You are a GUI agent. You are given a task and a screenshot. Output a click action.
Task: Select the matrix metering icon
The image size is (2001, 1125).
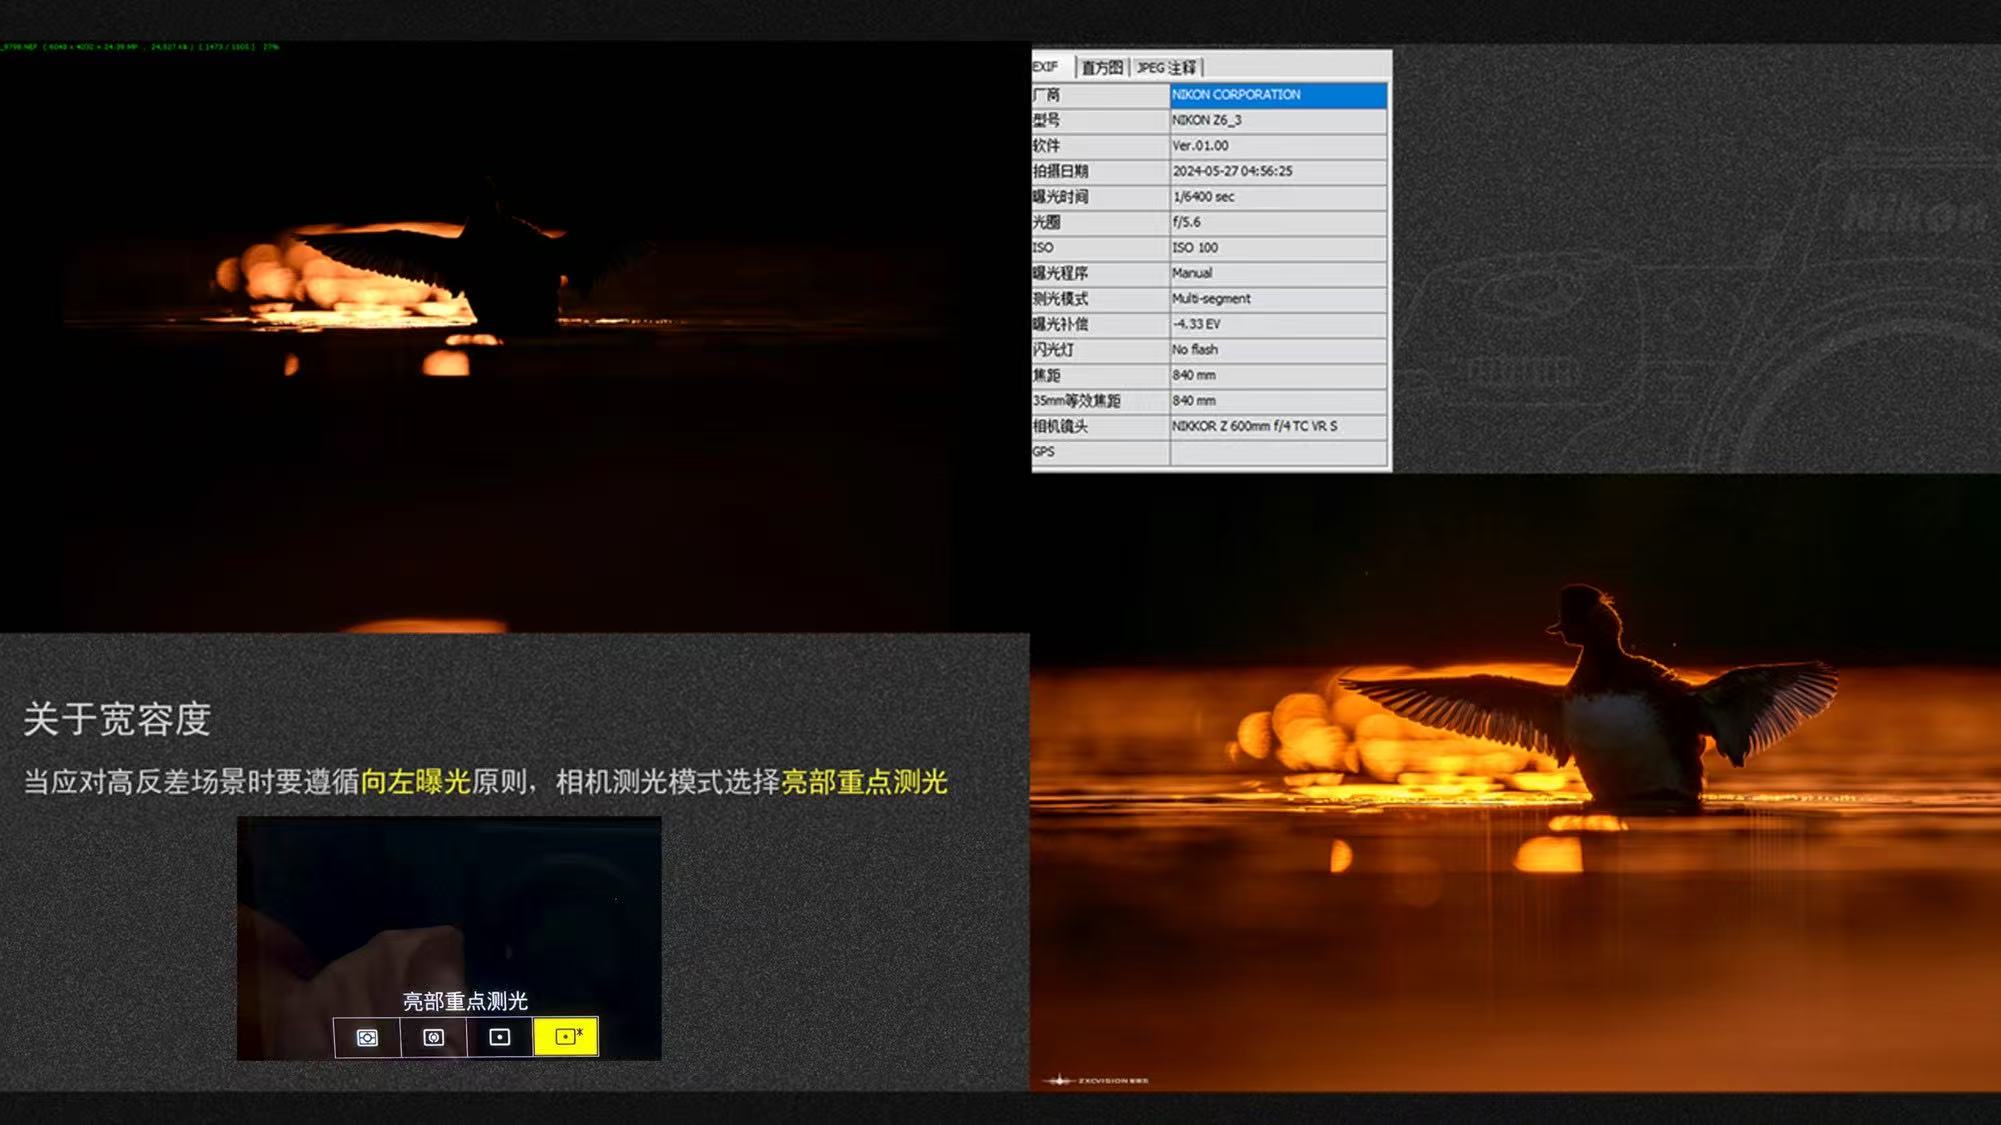coord(367,1037)
